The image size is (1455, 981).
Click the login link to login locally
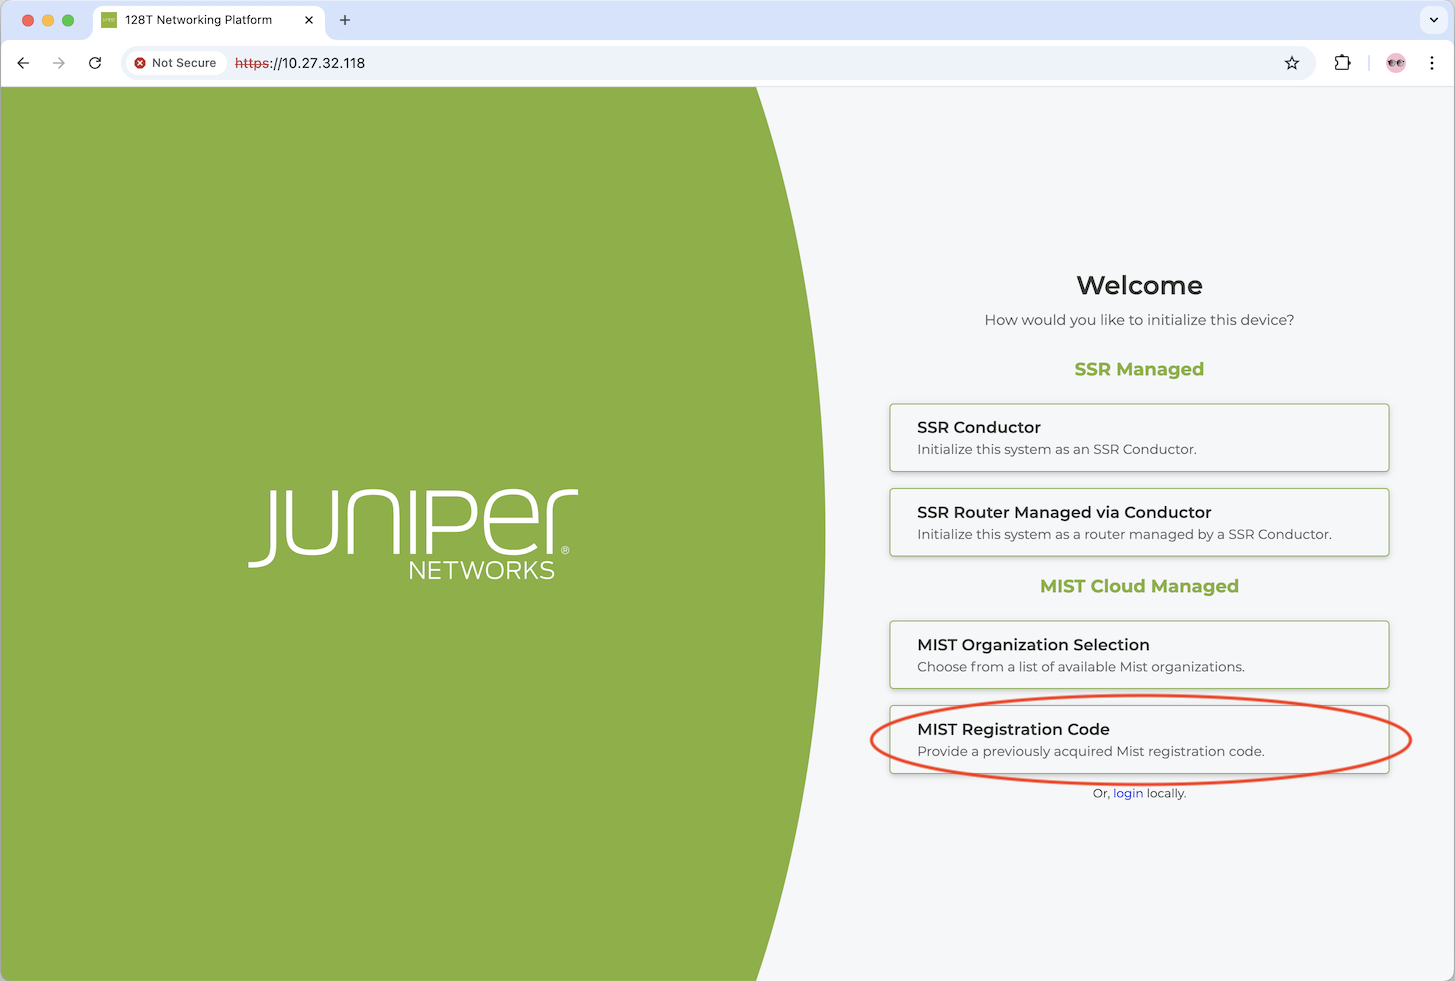[x=1128, y=793]
